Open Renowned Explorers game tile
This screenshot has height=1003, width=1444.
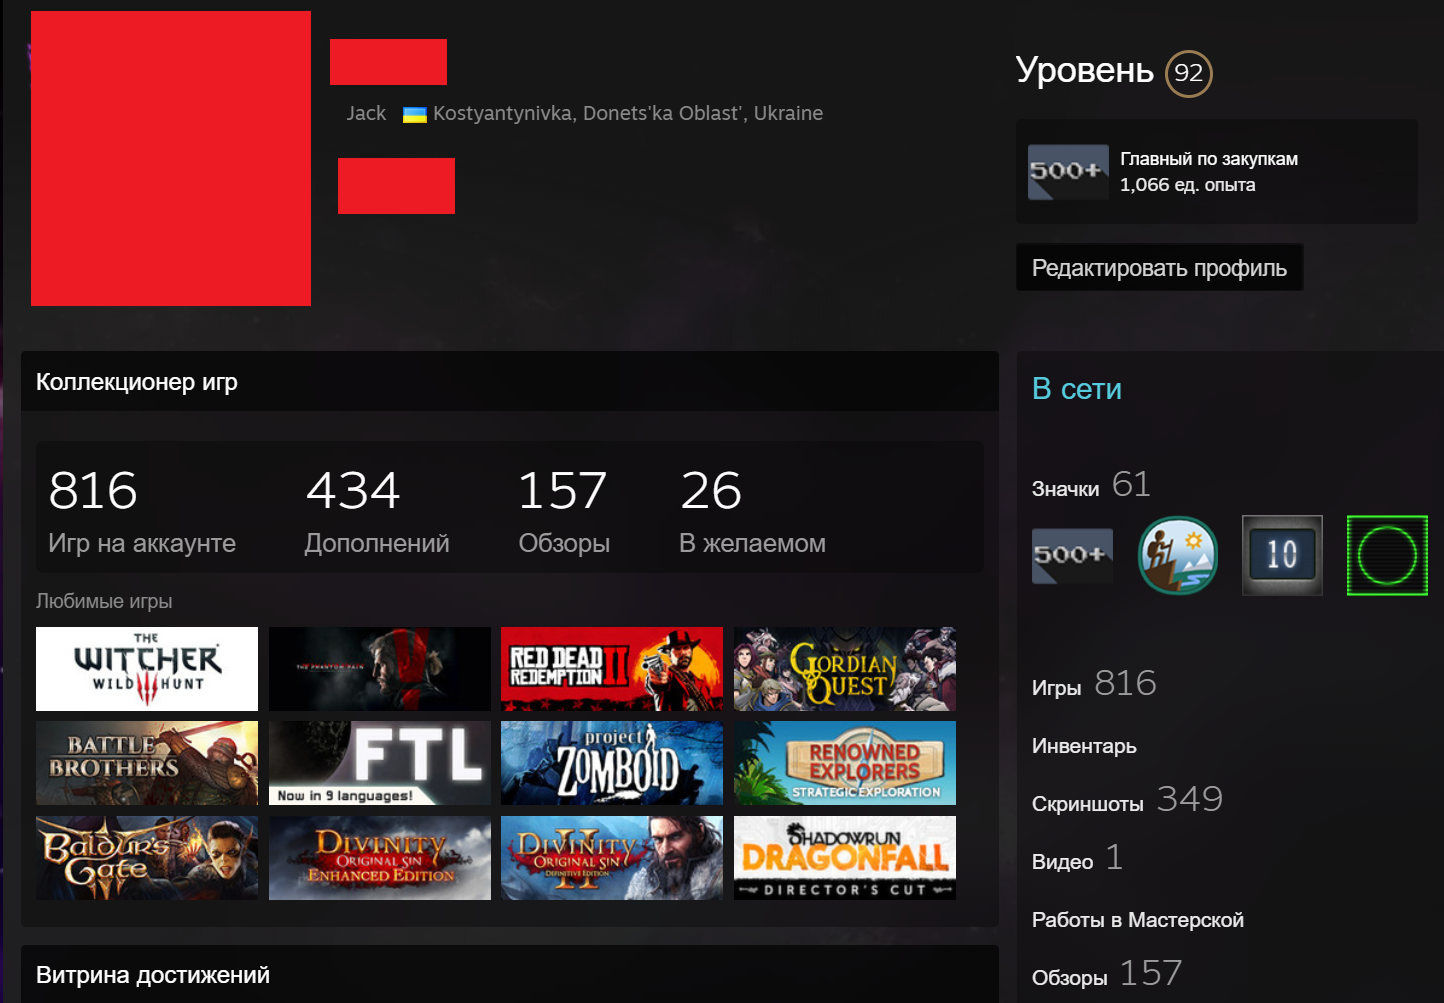click(845, 763)
